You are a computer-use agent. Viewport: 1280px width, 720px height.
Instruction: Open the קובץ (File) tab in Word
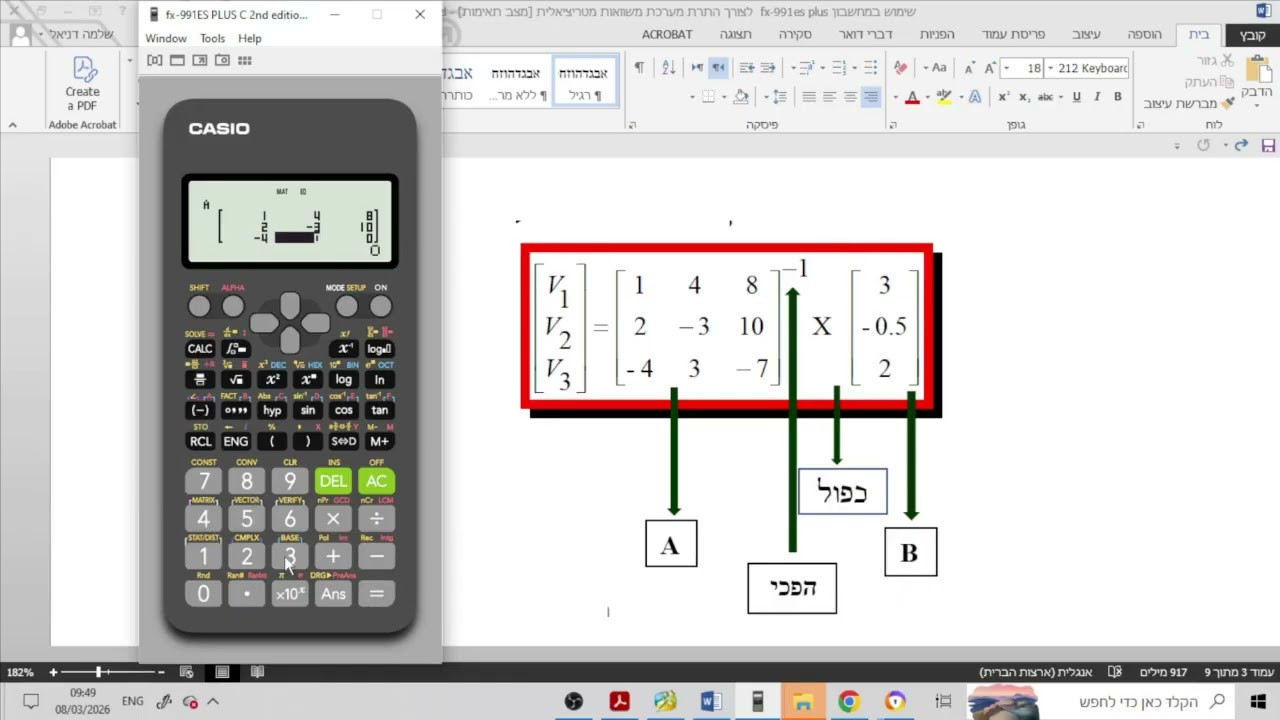pos(1253,34)
